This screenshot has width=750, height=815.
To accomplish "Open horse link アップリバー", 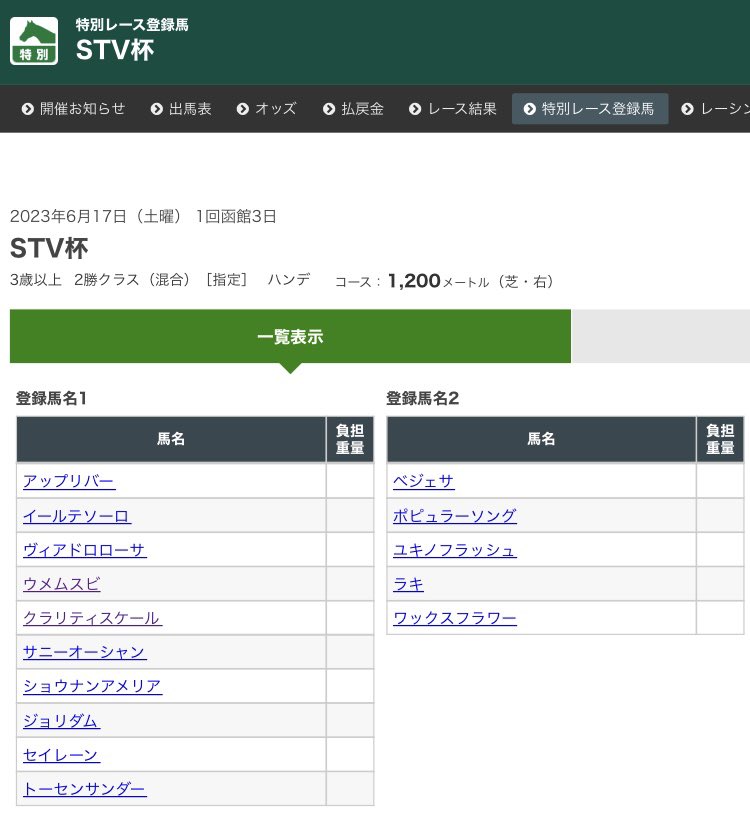I will [69, 481].
